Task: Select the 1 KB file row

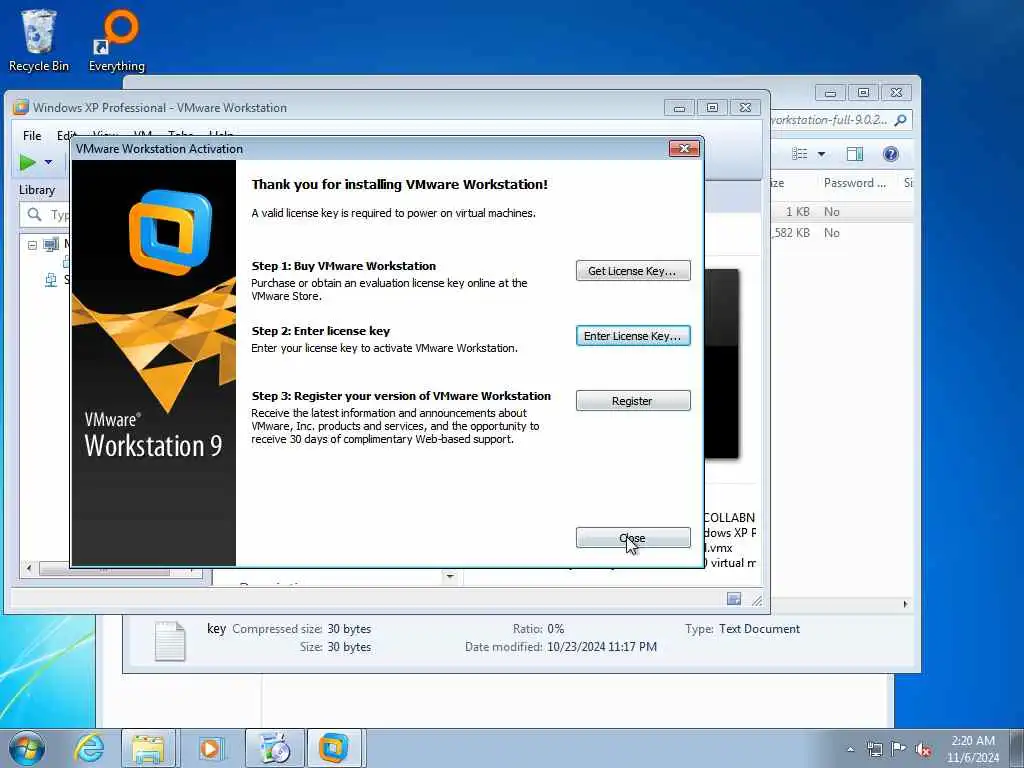Action: click(841, 212)
